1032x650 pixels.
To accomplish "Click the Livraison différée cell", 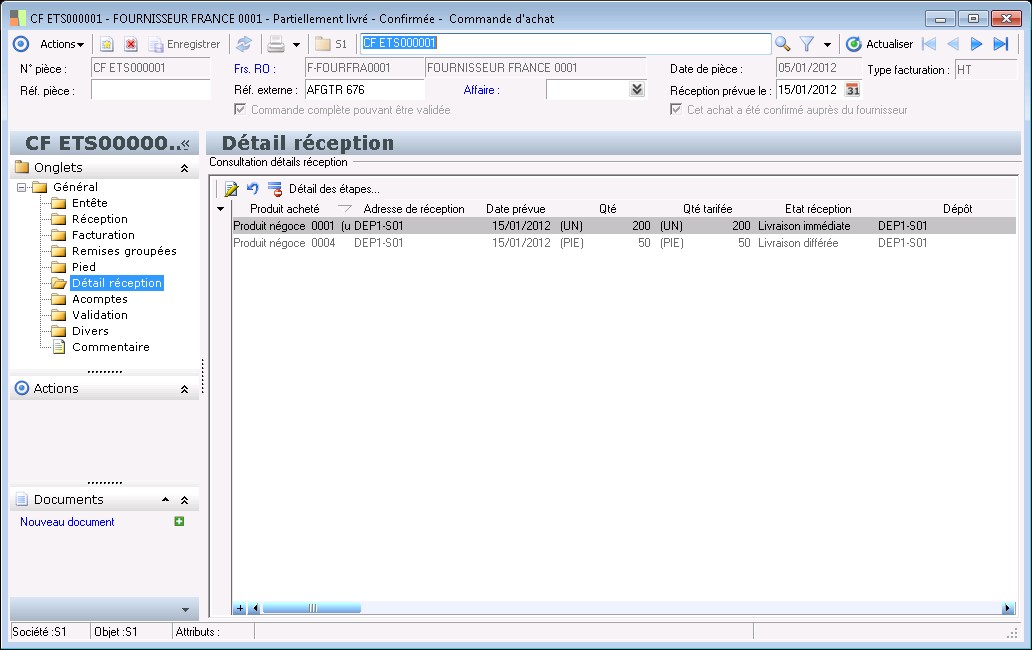I will [x=798, y=243].
